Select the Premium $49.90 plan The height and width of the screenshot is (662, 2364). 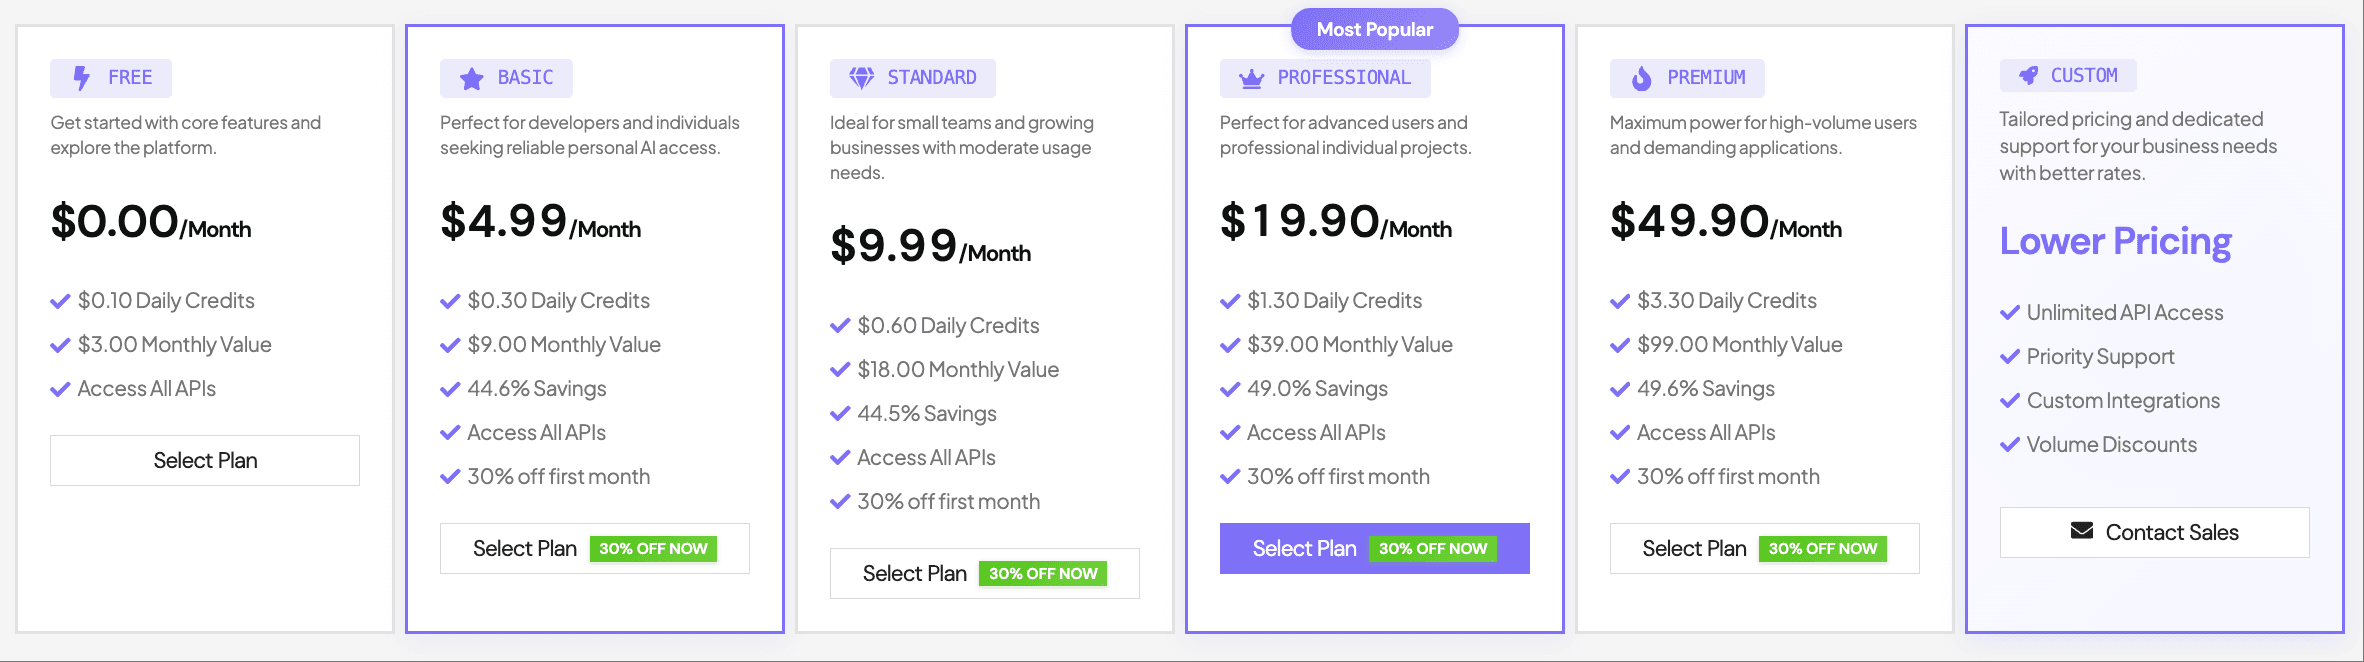(x=1694, y=548)
